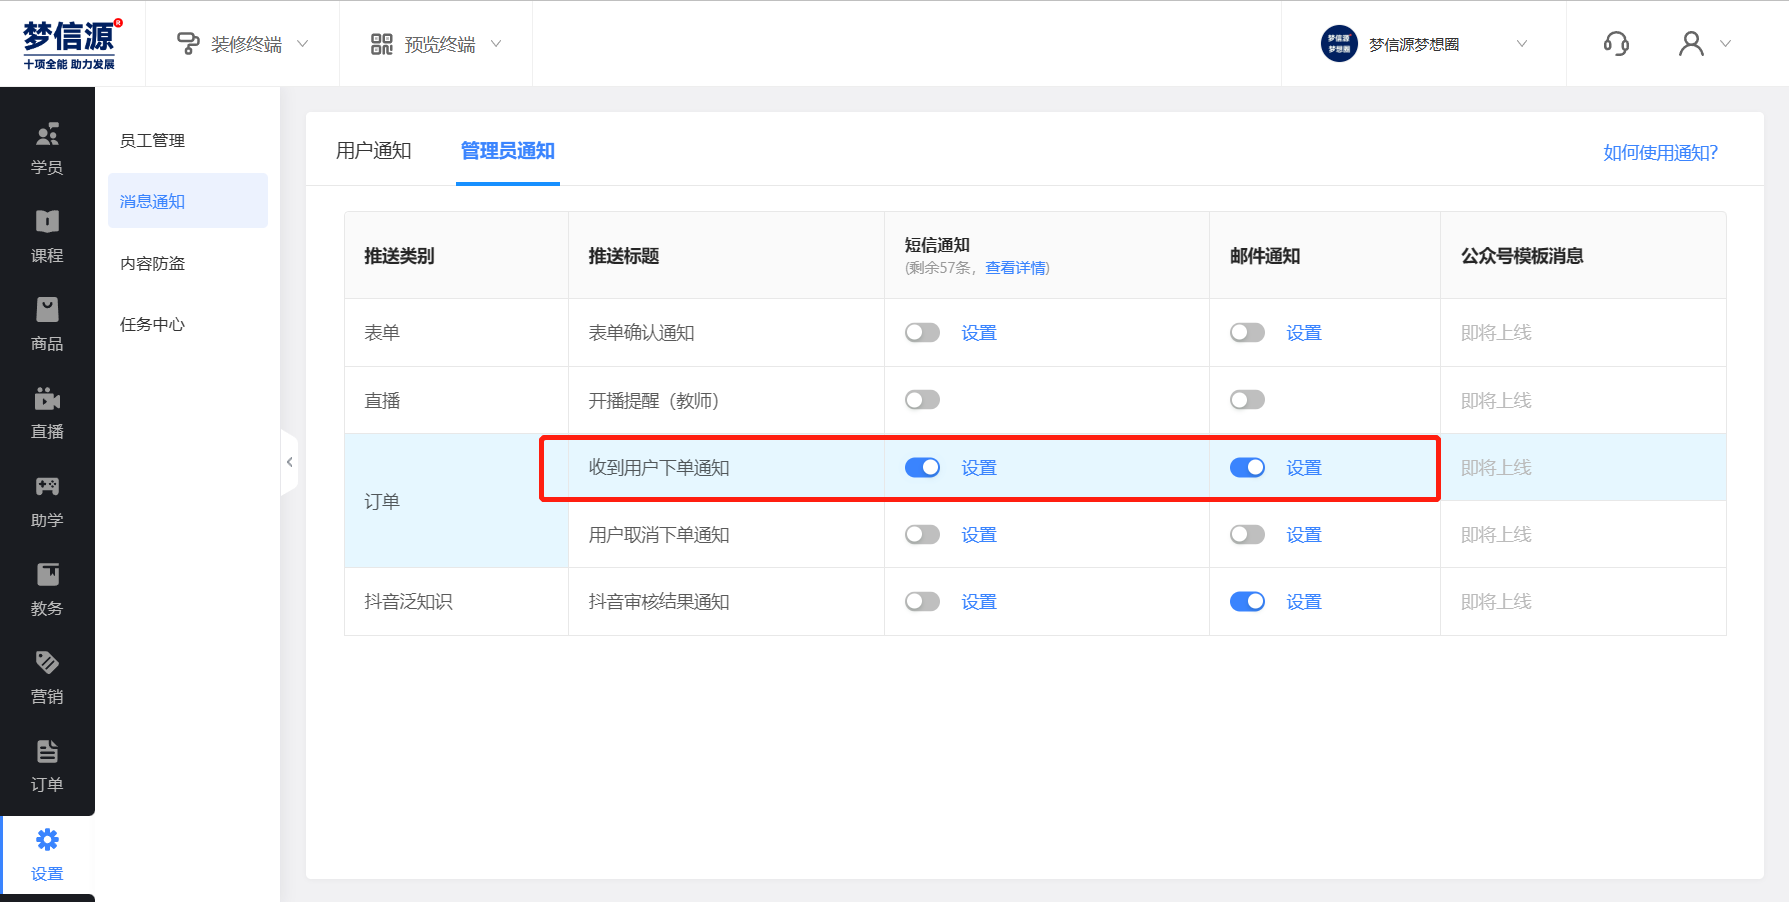
Task: Go to 课程 in left sidebar
Action: tap(47, 236)
